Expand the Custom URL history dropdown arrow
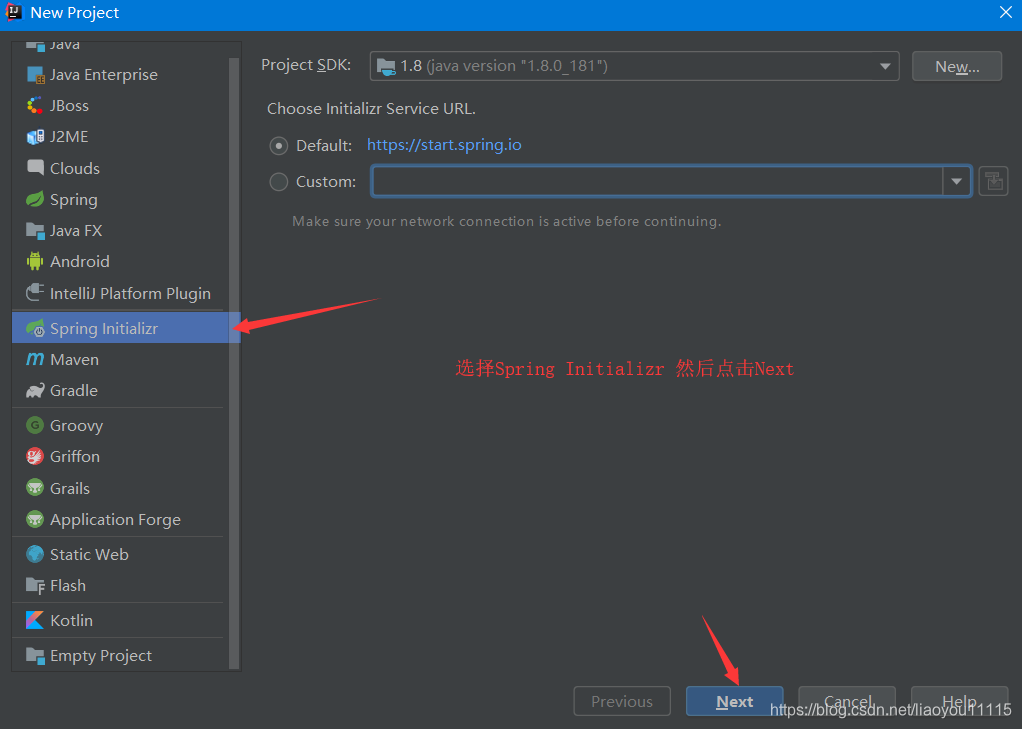The width and height of the screenshot is (1022, 729). pyautogui.click(x=957, y=181)
